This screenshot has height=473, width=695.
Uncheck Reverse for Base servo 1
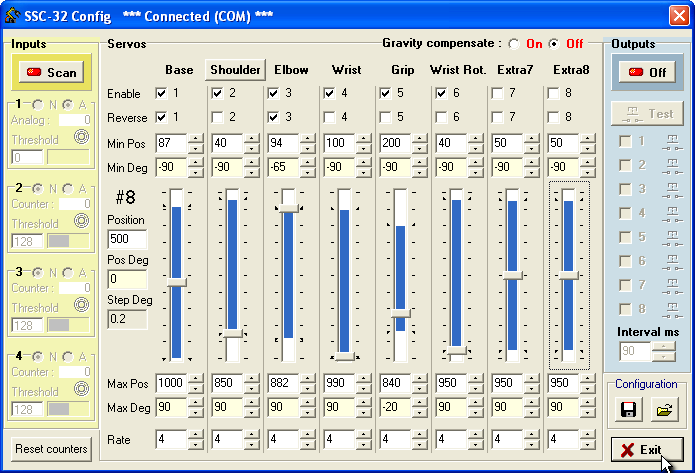click(161, 117)
